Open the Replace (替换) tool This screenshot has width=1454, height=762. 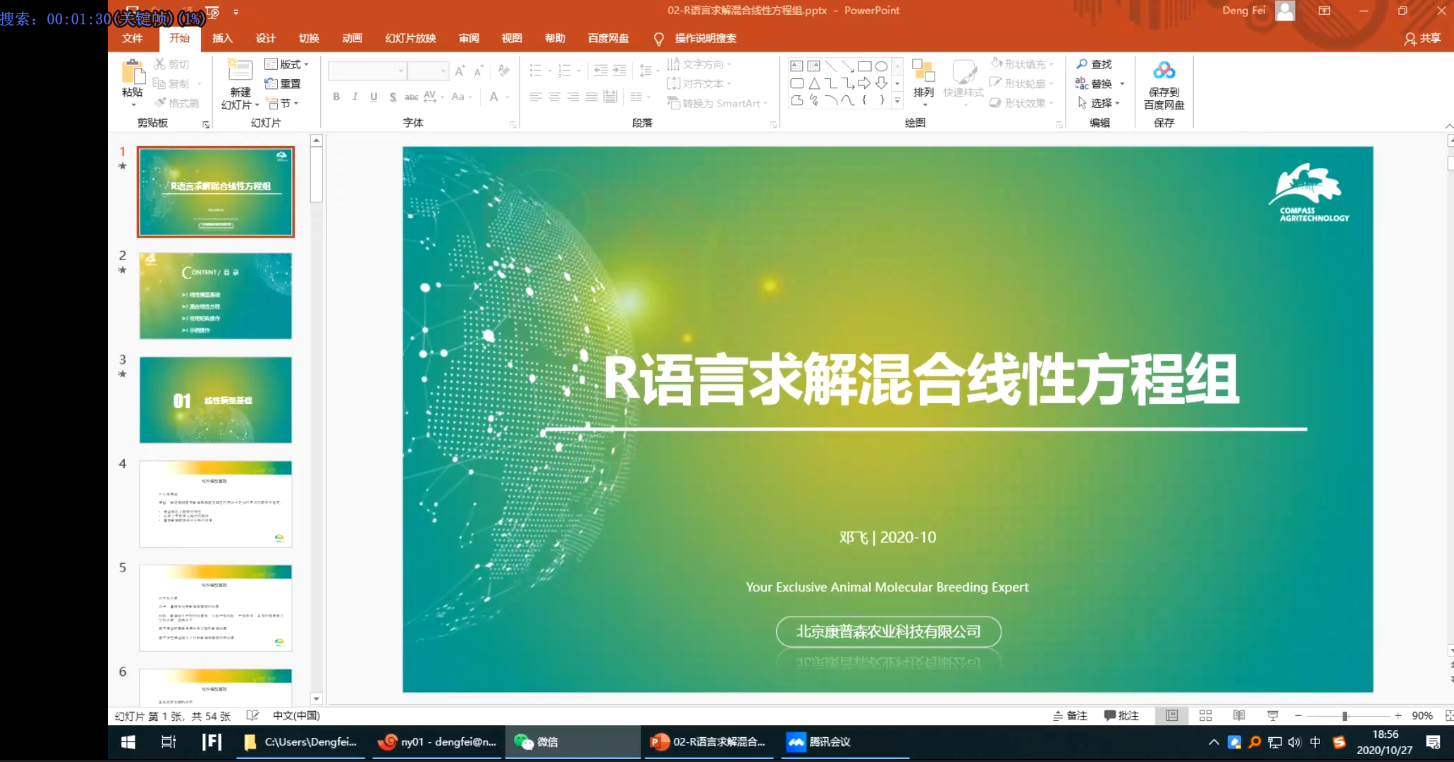(1097, 82)
